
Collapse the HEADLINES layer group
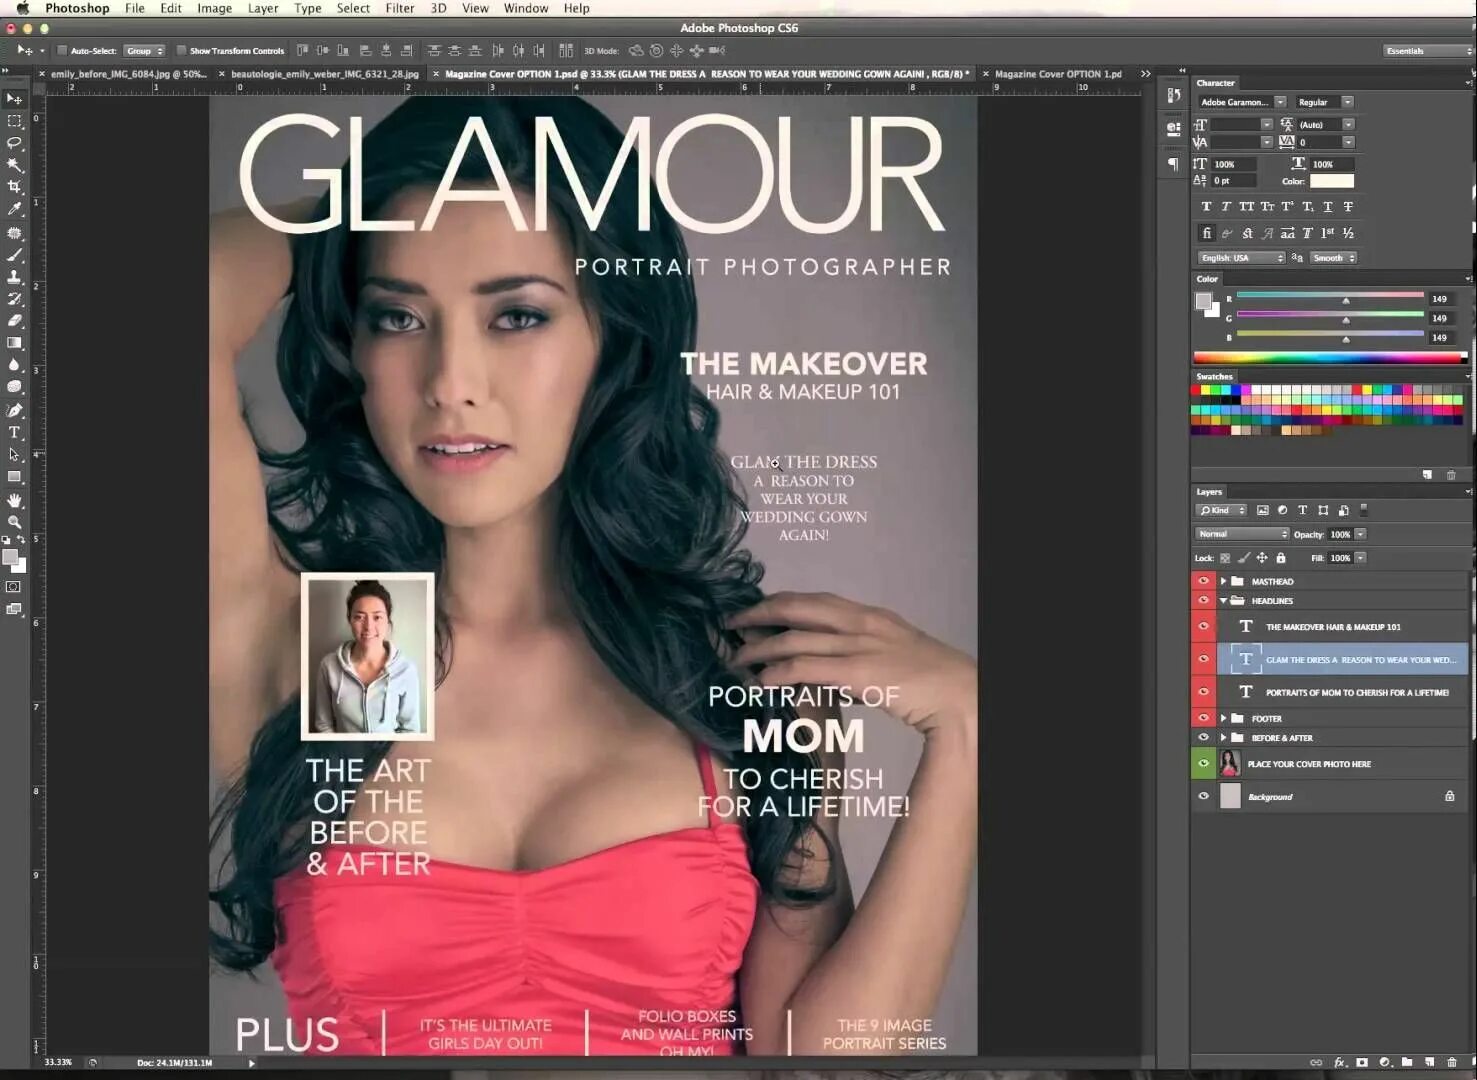point(1223,600)
